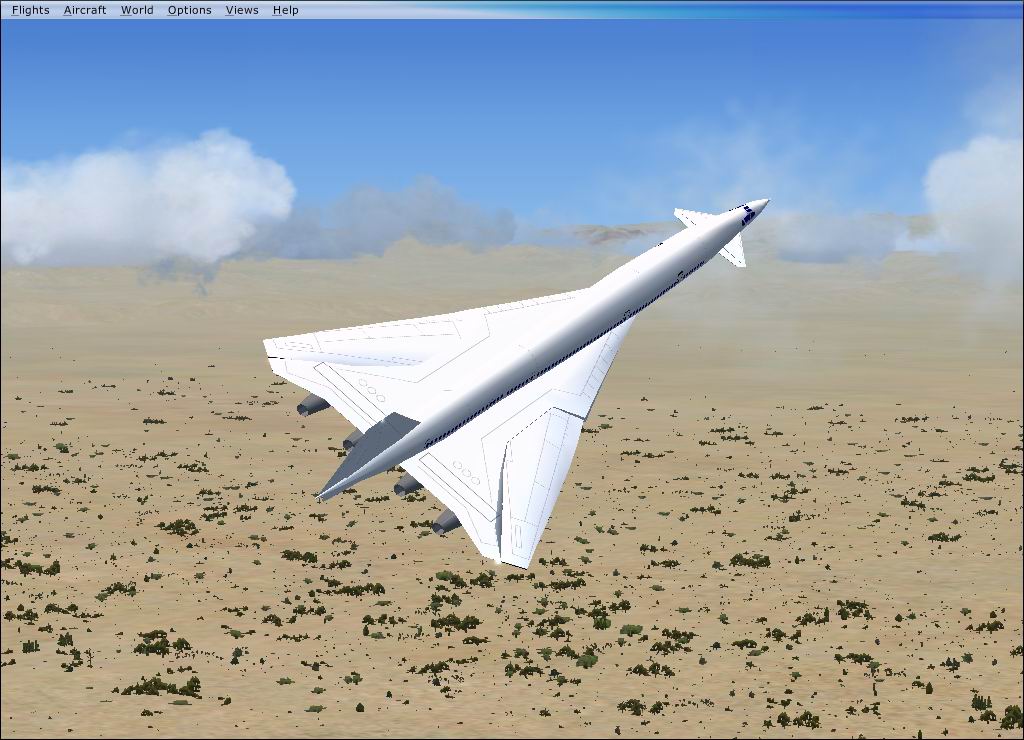The image size is (1024, 740).
Task: Click the lowest engine near the right wingtip
Action: click(445, 521)
